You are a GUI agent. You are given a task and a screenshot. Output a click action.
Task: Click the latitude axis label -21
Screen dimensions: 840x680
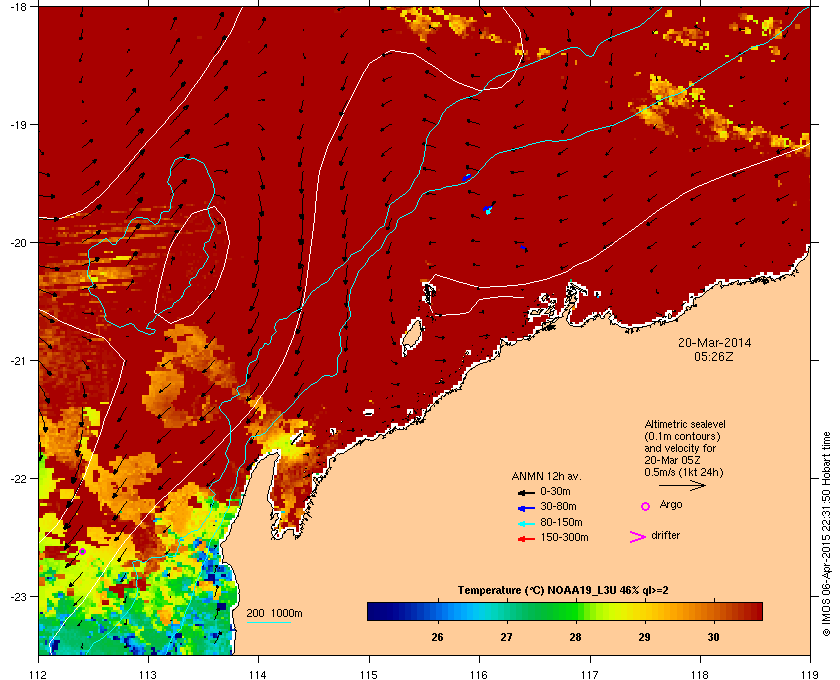(17, 361)
